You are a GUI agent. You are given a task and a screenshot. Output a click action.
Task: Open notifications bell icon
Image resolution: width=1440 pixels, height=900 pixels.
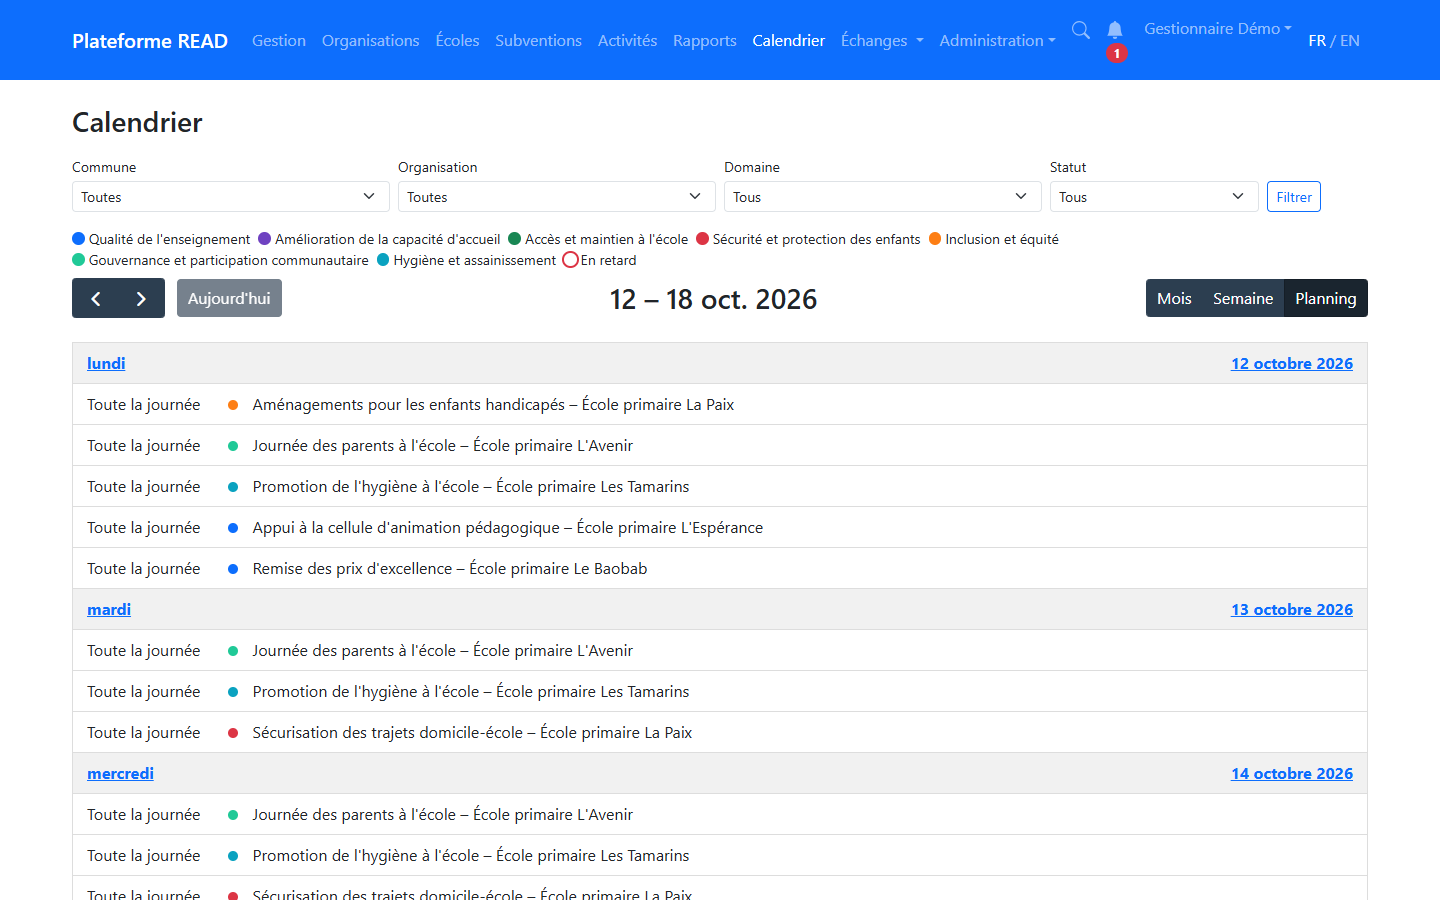tap(1115, 30)
